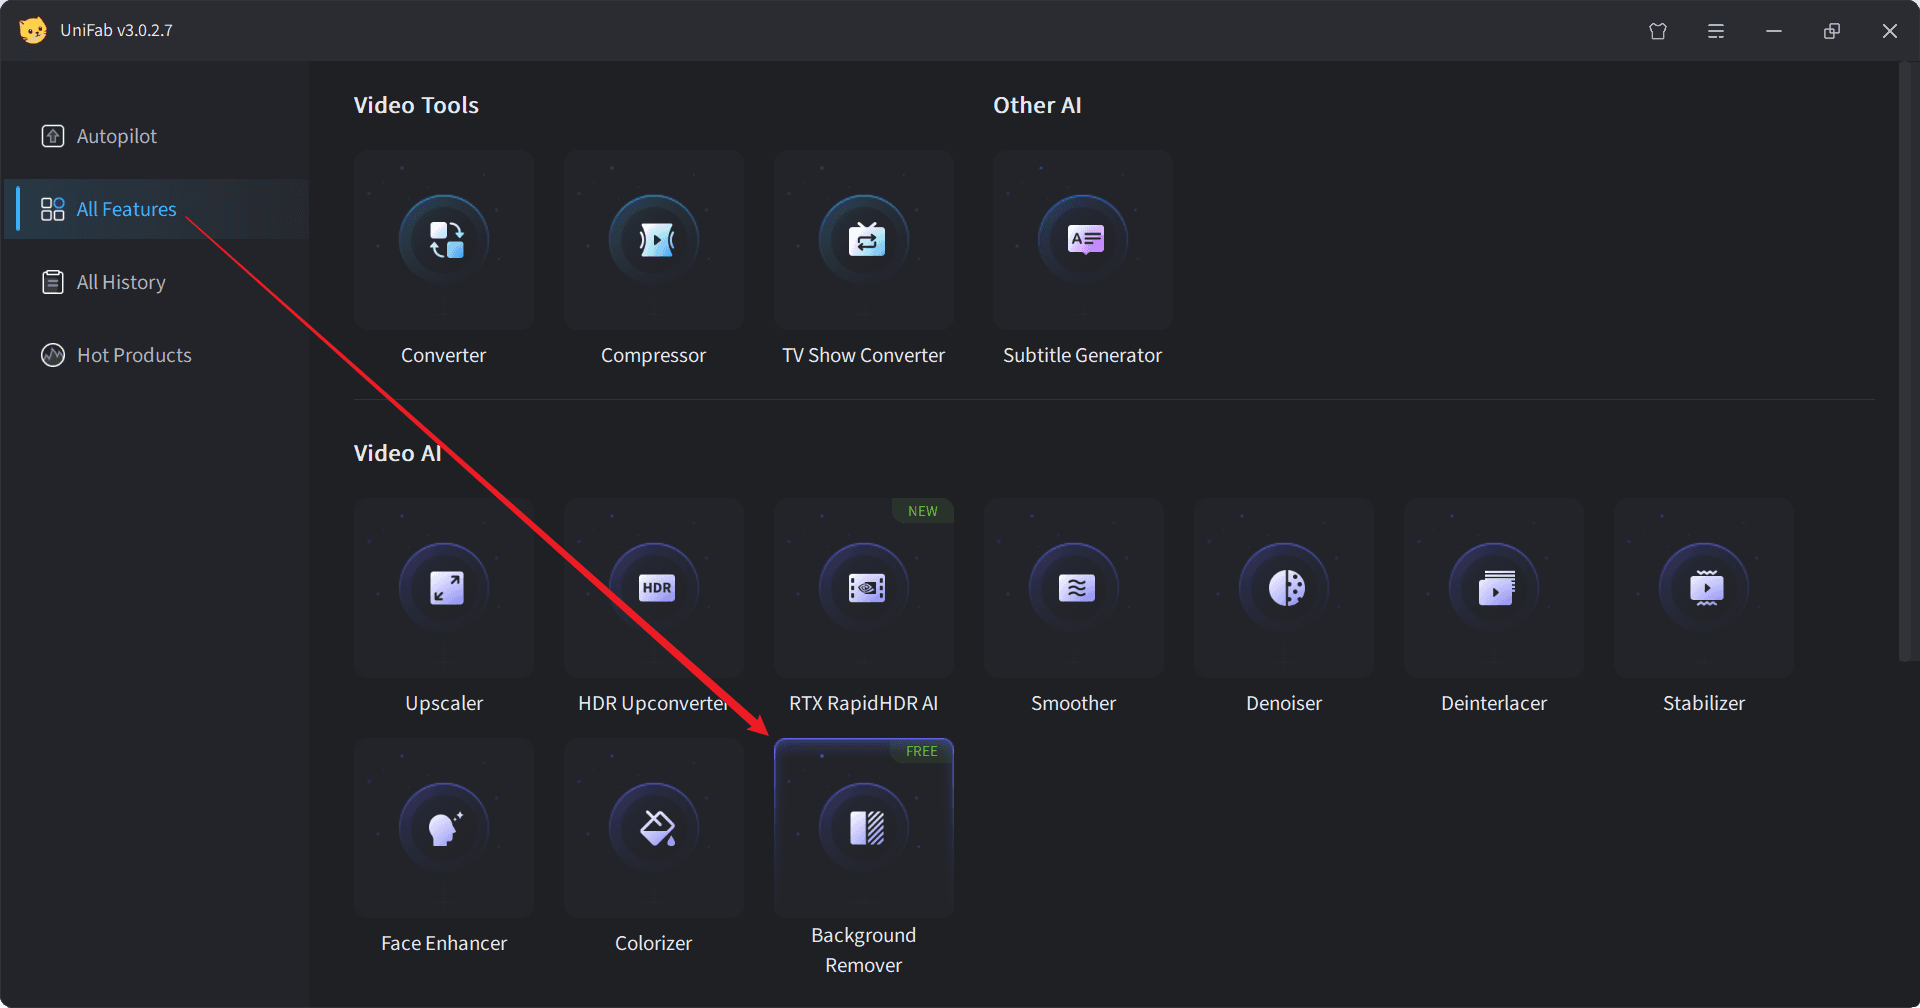1920x1008 pixels.
Task: Click the Background Remover label
Action: point(864,950)
